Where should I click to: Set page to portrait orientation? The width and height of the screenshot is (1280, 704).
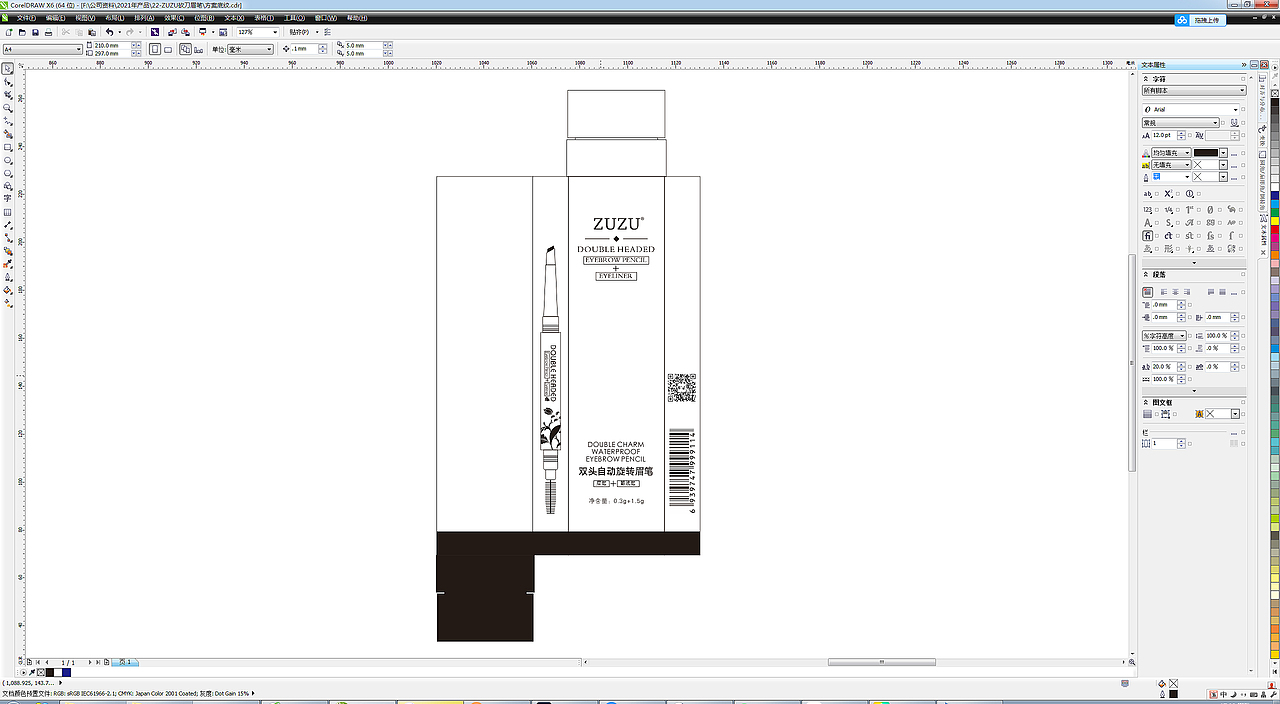155,50
